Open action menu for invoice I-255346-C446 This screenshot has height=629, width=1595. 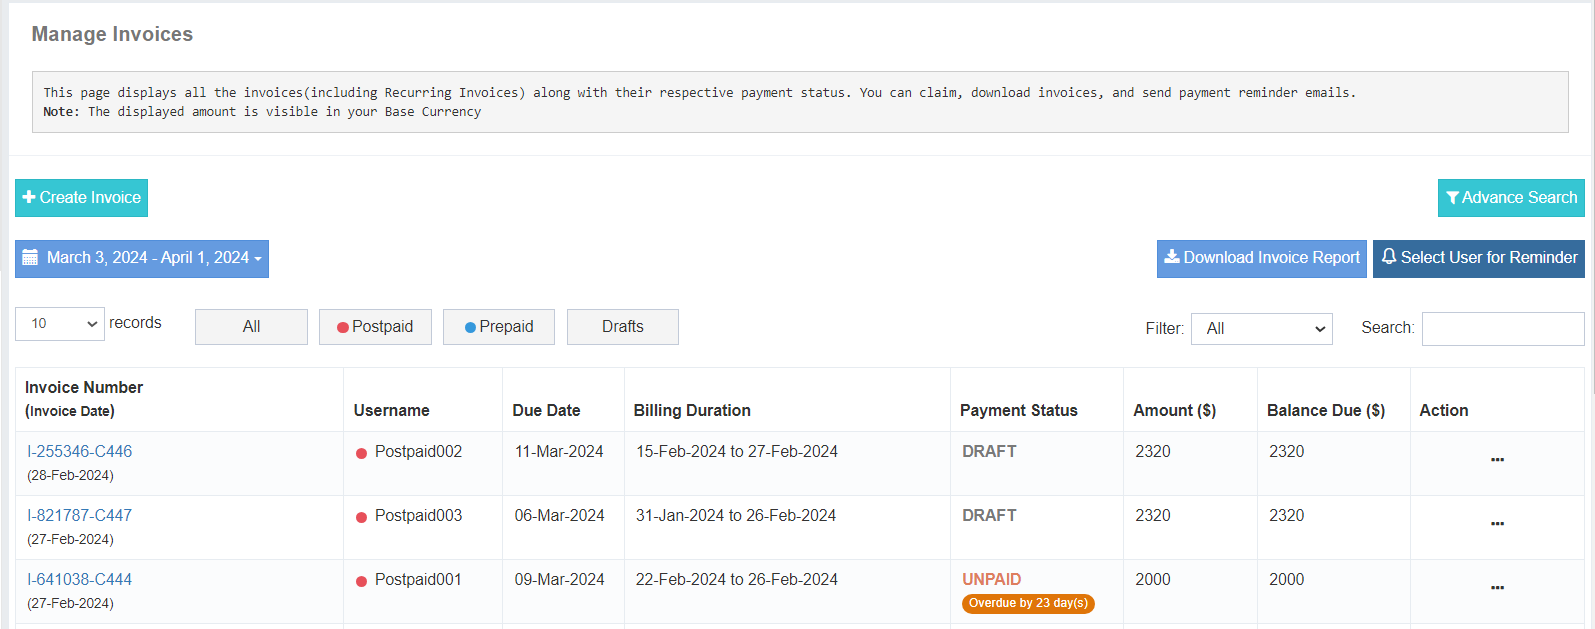[1497, 460]
